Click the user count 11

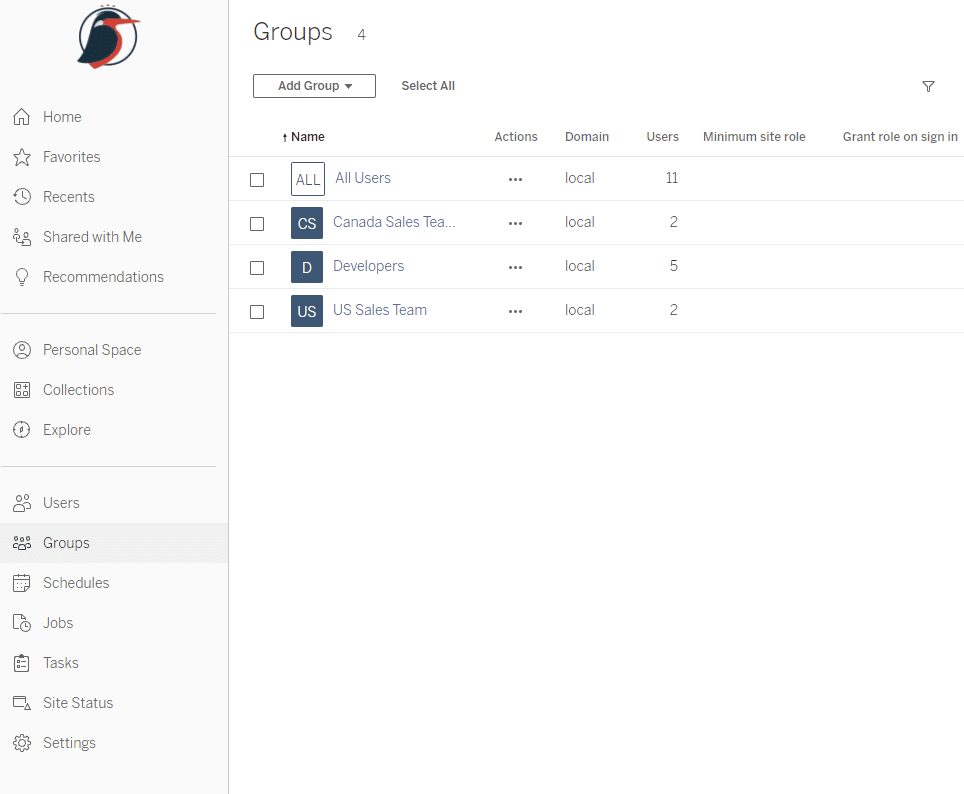click(671, 178)
